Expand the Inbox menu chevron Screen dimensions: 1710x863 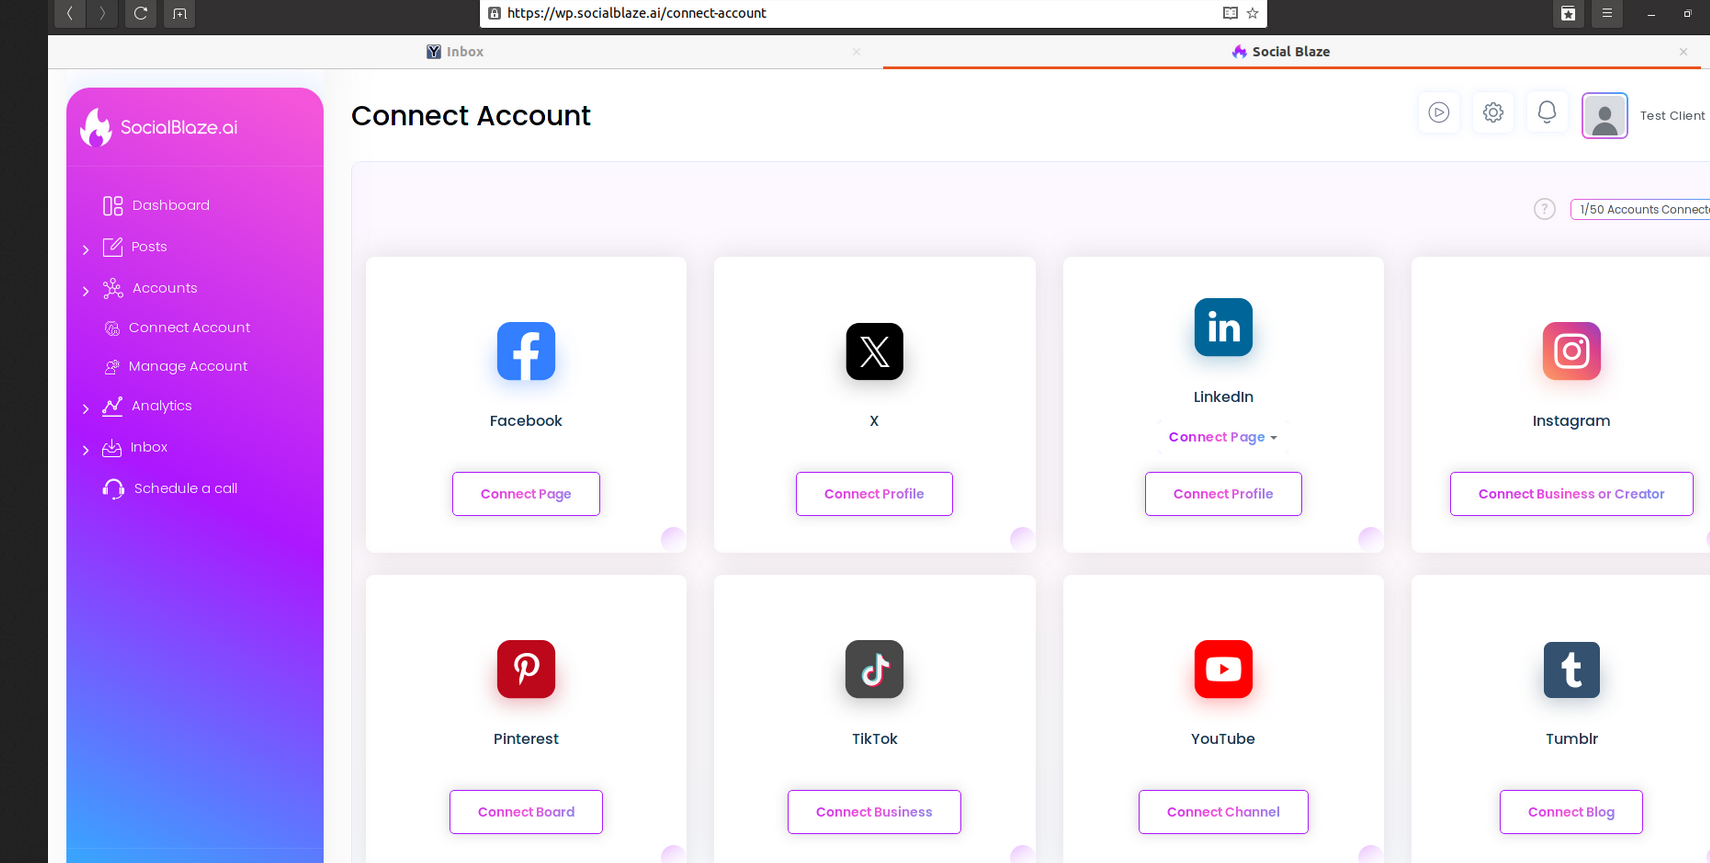click(x=86, y=450)
